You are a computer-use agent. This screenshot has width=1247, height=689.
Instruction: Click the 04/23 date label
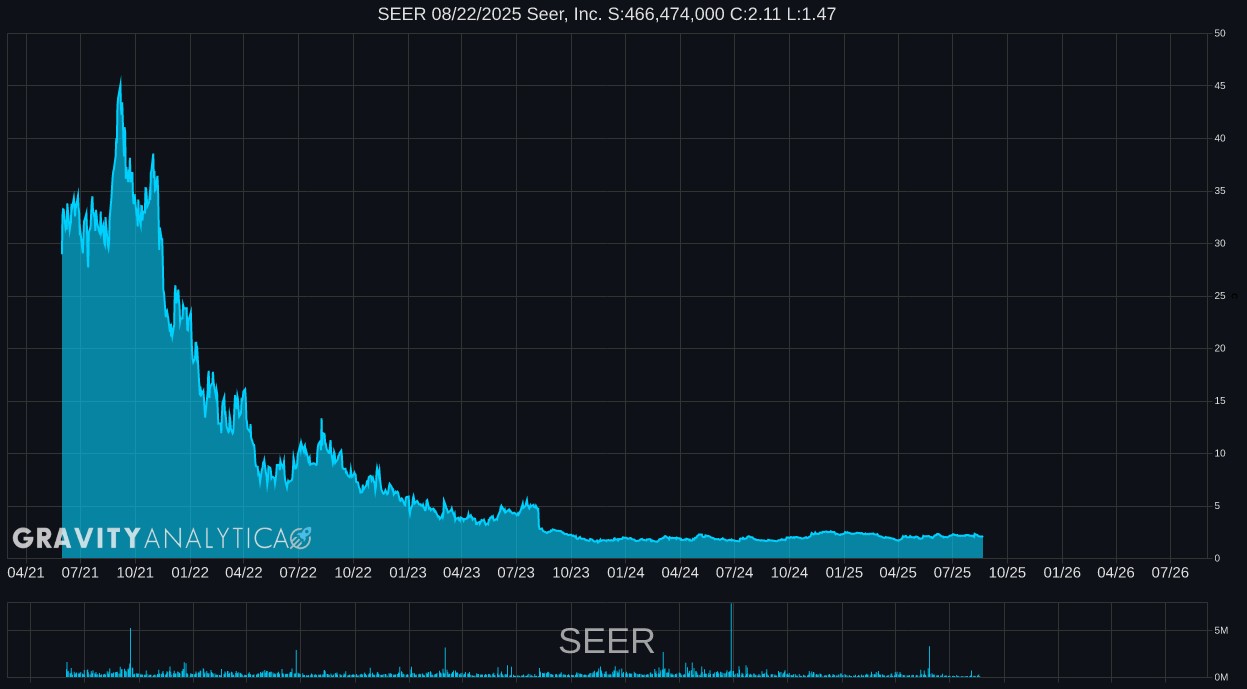(x=461, y=572)
